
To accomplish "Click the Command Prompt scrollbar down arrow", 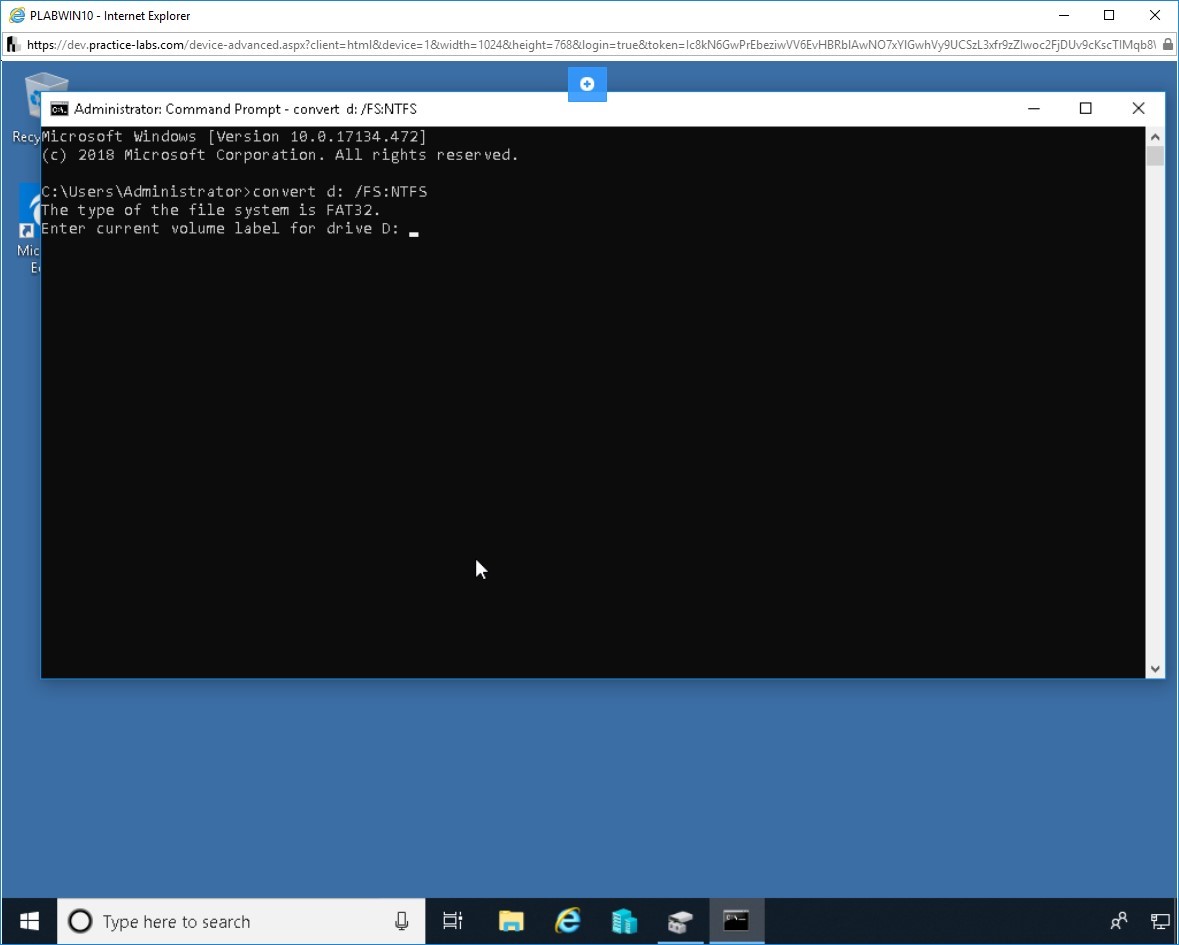I will (1155, 668).
